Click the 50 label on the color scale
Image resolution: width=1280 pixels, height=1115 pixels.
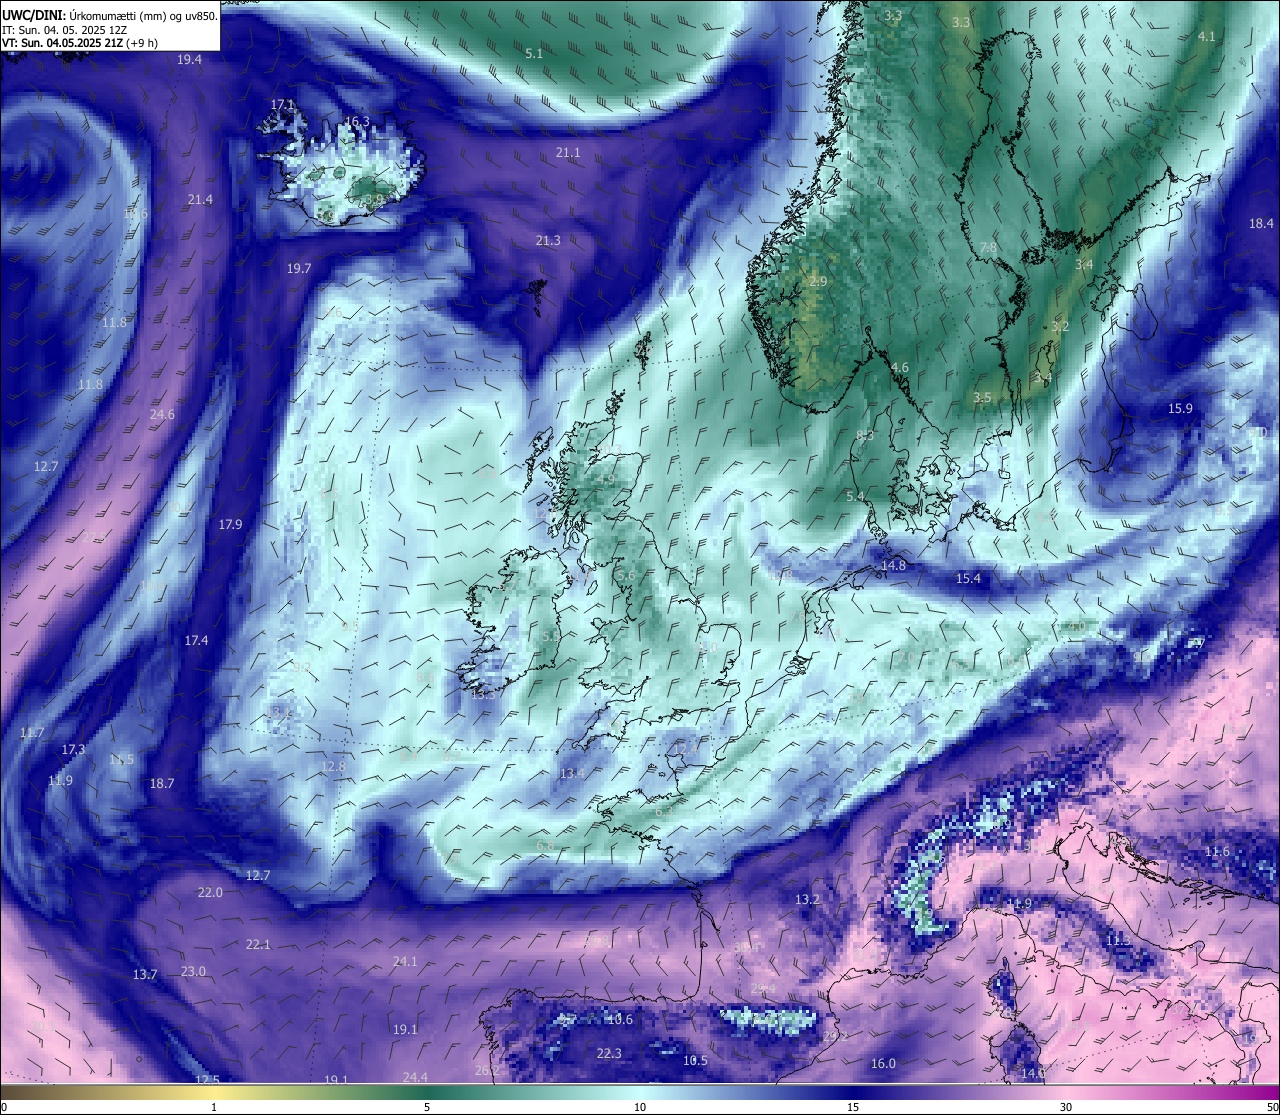[x=1271, y=1107]
